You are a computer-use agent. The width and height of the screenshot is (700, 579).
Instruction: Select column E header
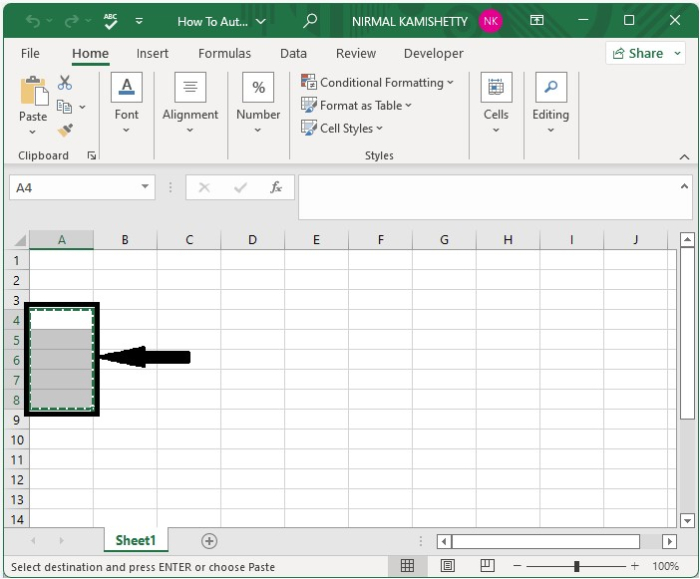click(316, 240)
